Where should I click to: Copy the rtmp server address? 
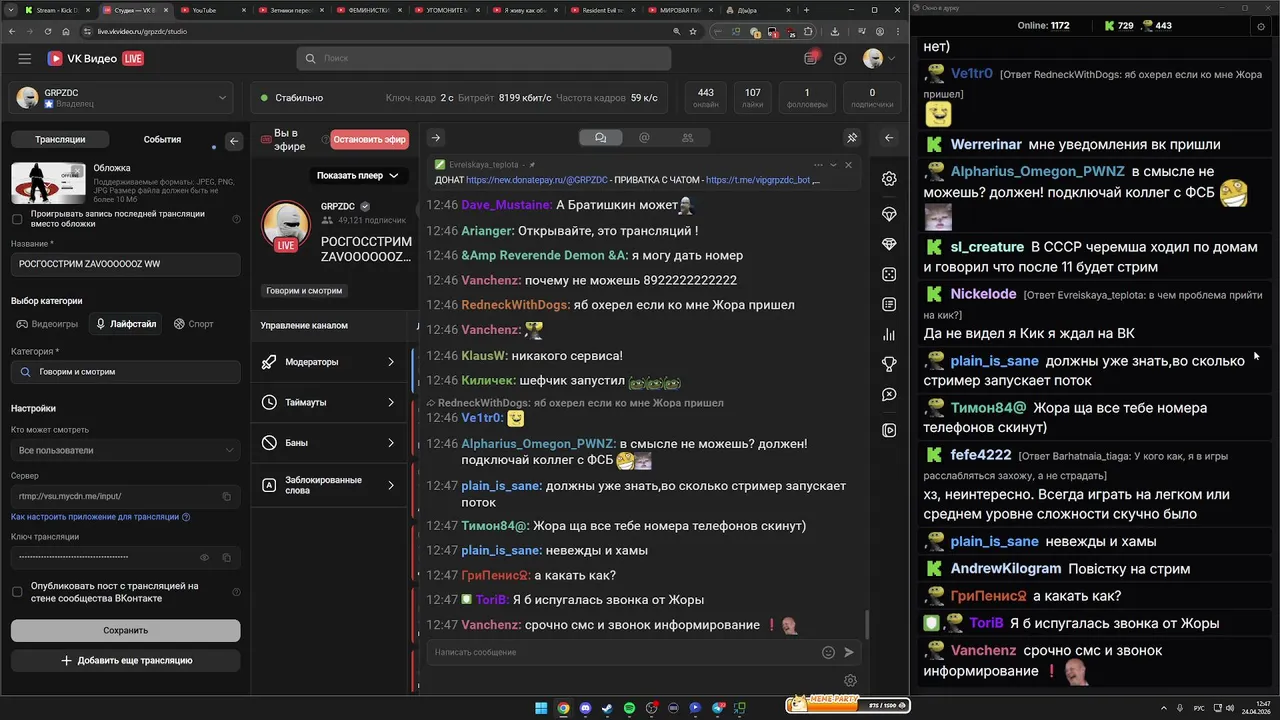click(226, 496)
